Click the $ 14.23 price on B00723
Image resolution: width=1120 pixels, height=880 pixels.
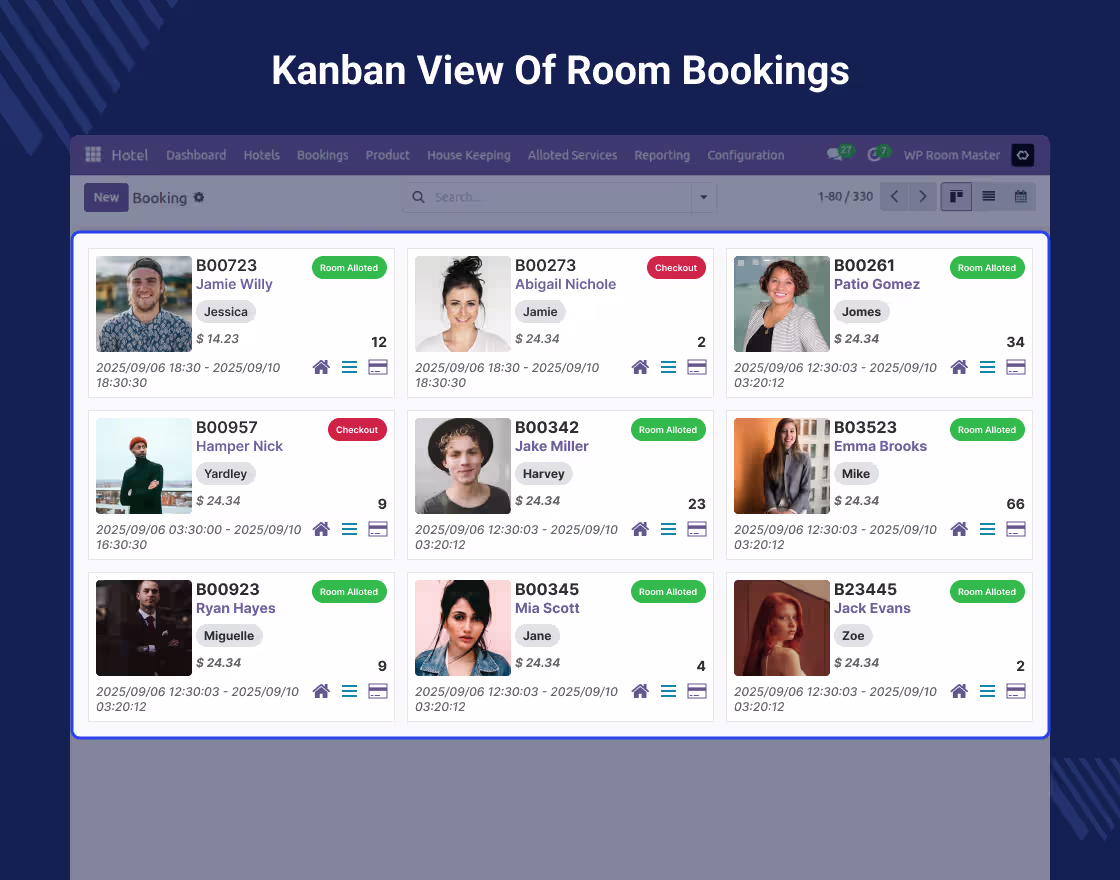218,339
